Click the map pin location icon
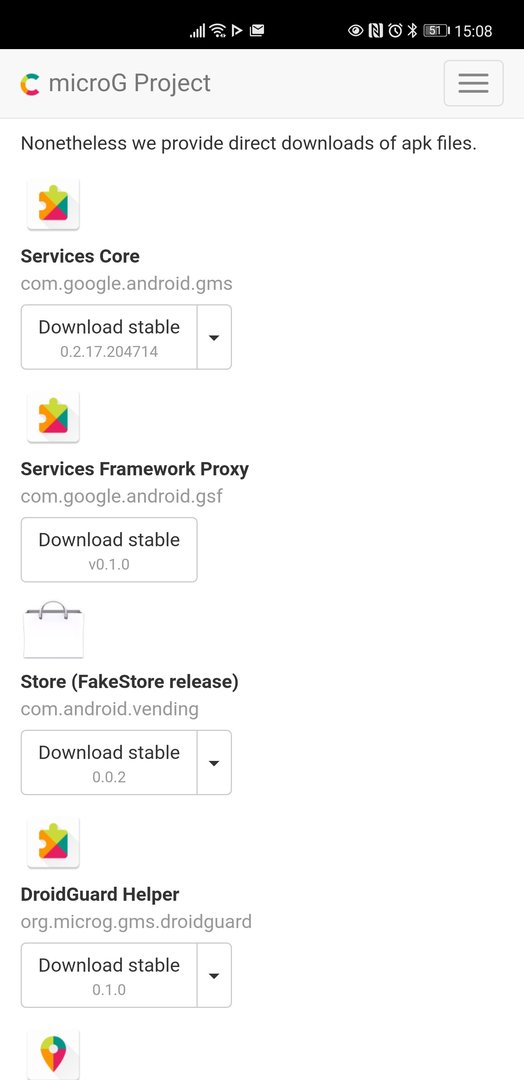 coord(53,1054)
